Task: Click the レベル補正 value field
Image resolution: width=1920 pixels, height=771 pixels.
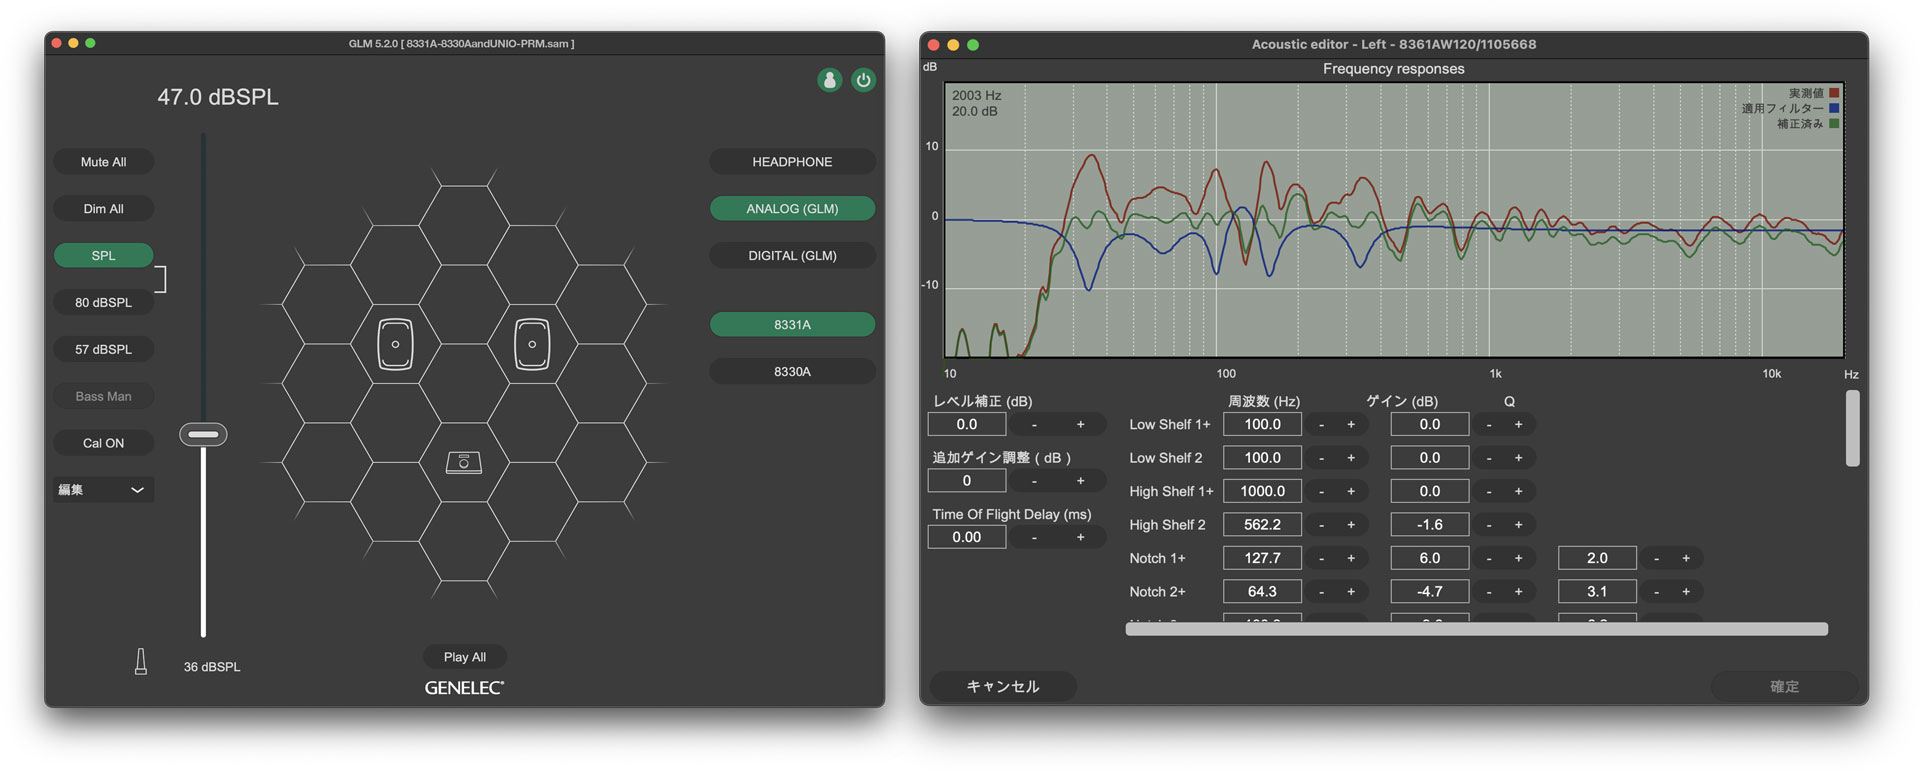Action: (x=966, y=424)
